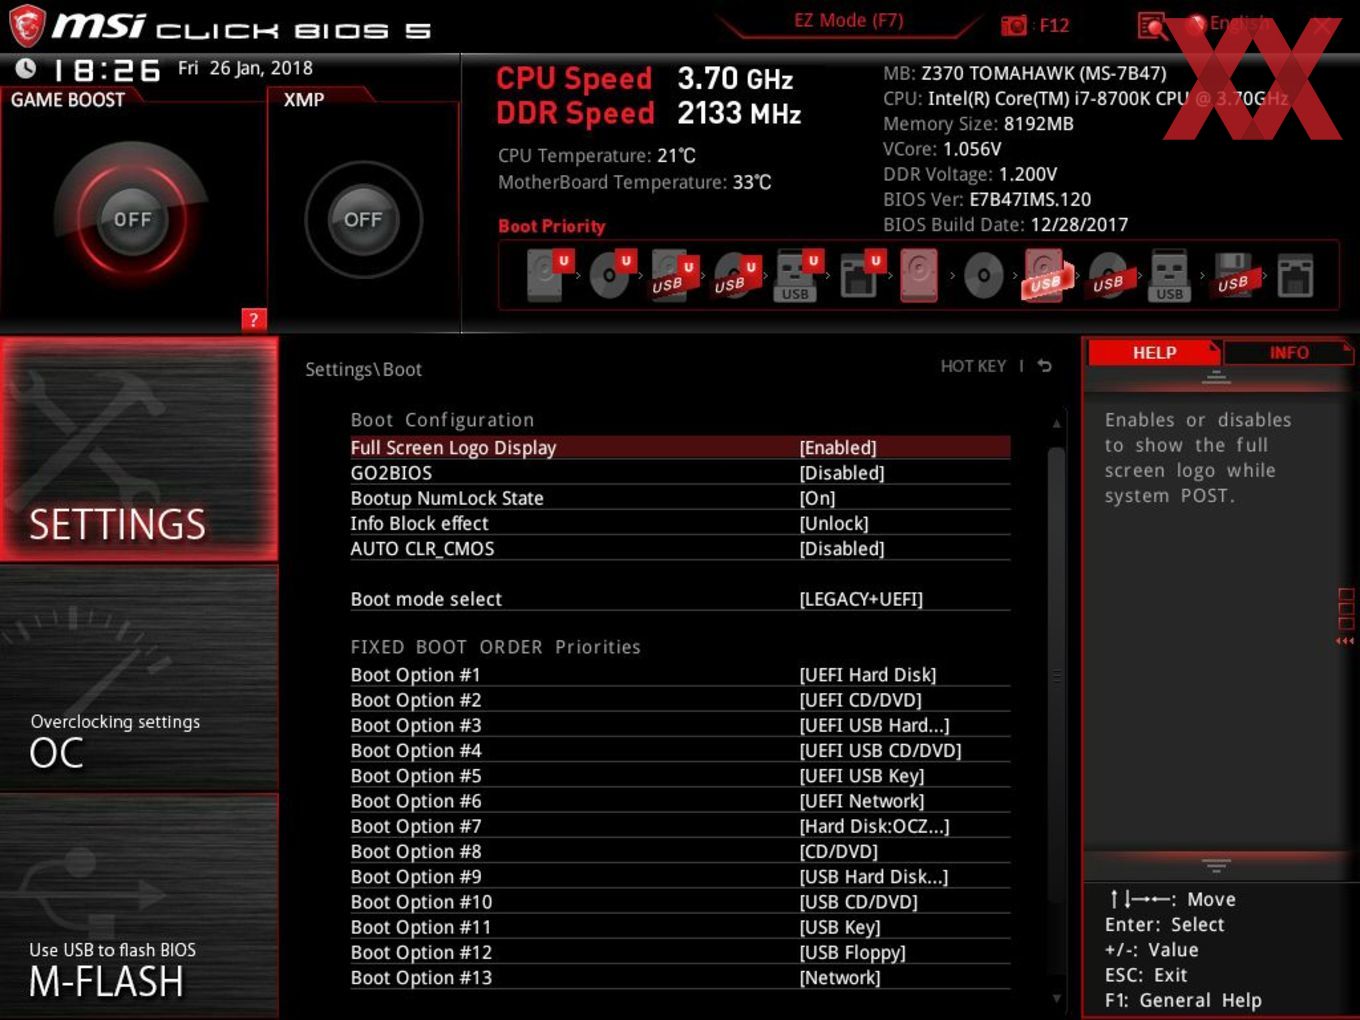Toggle the XMP profile OFF button
Screen dimensions: 1360x1020
click(x=362, y=219)
